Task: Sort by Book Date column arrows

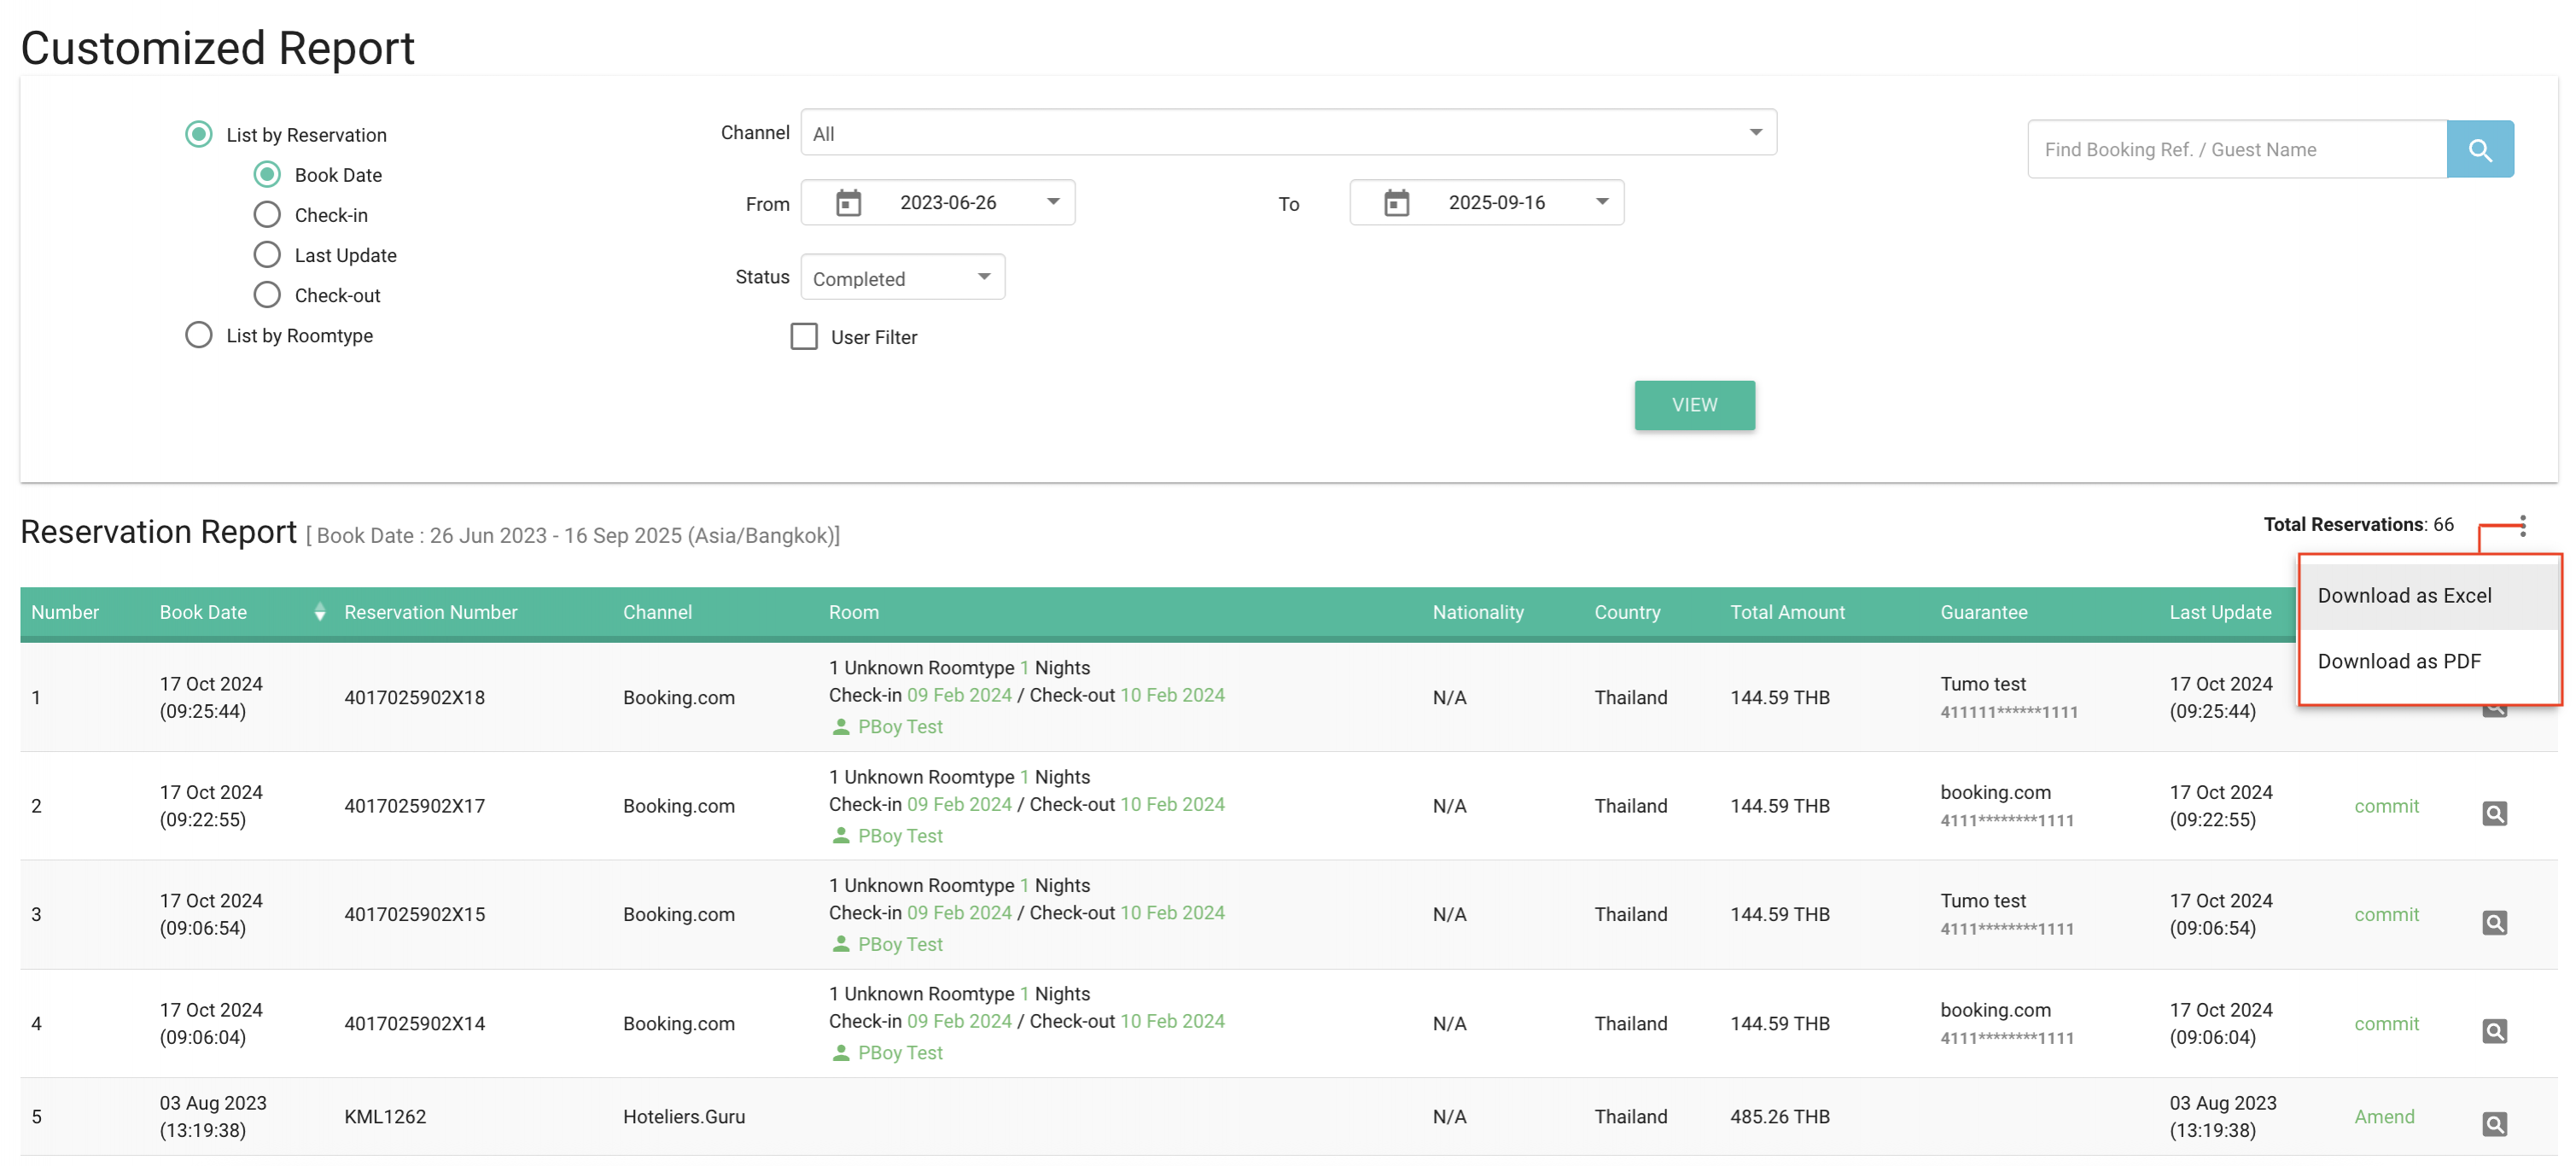Action: tap(320, 612)
